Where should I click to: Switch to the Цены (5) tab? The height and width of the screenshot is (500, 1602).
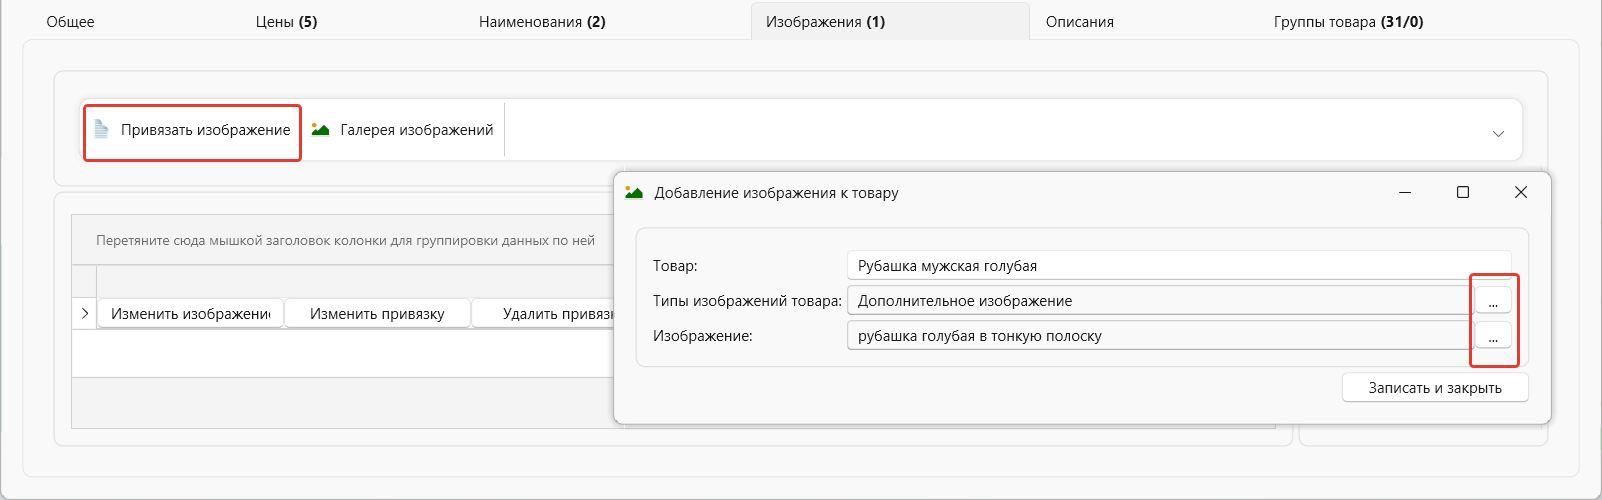287,22
